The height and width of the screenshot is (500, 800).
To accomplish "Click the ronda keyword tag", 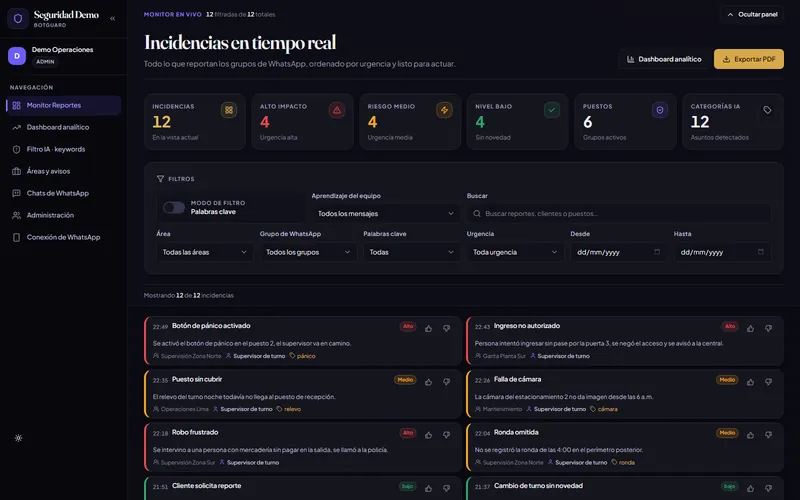I will 623,463.
